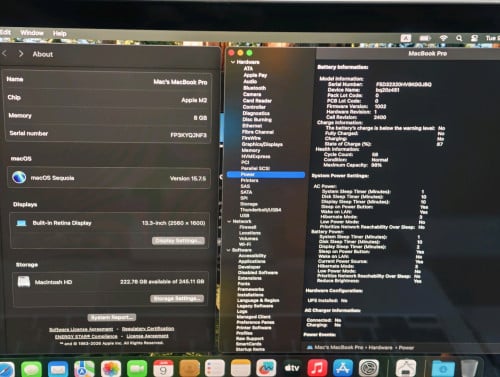Go back using the About back arrow

click(x=5, y=53)
